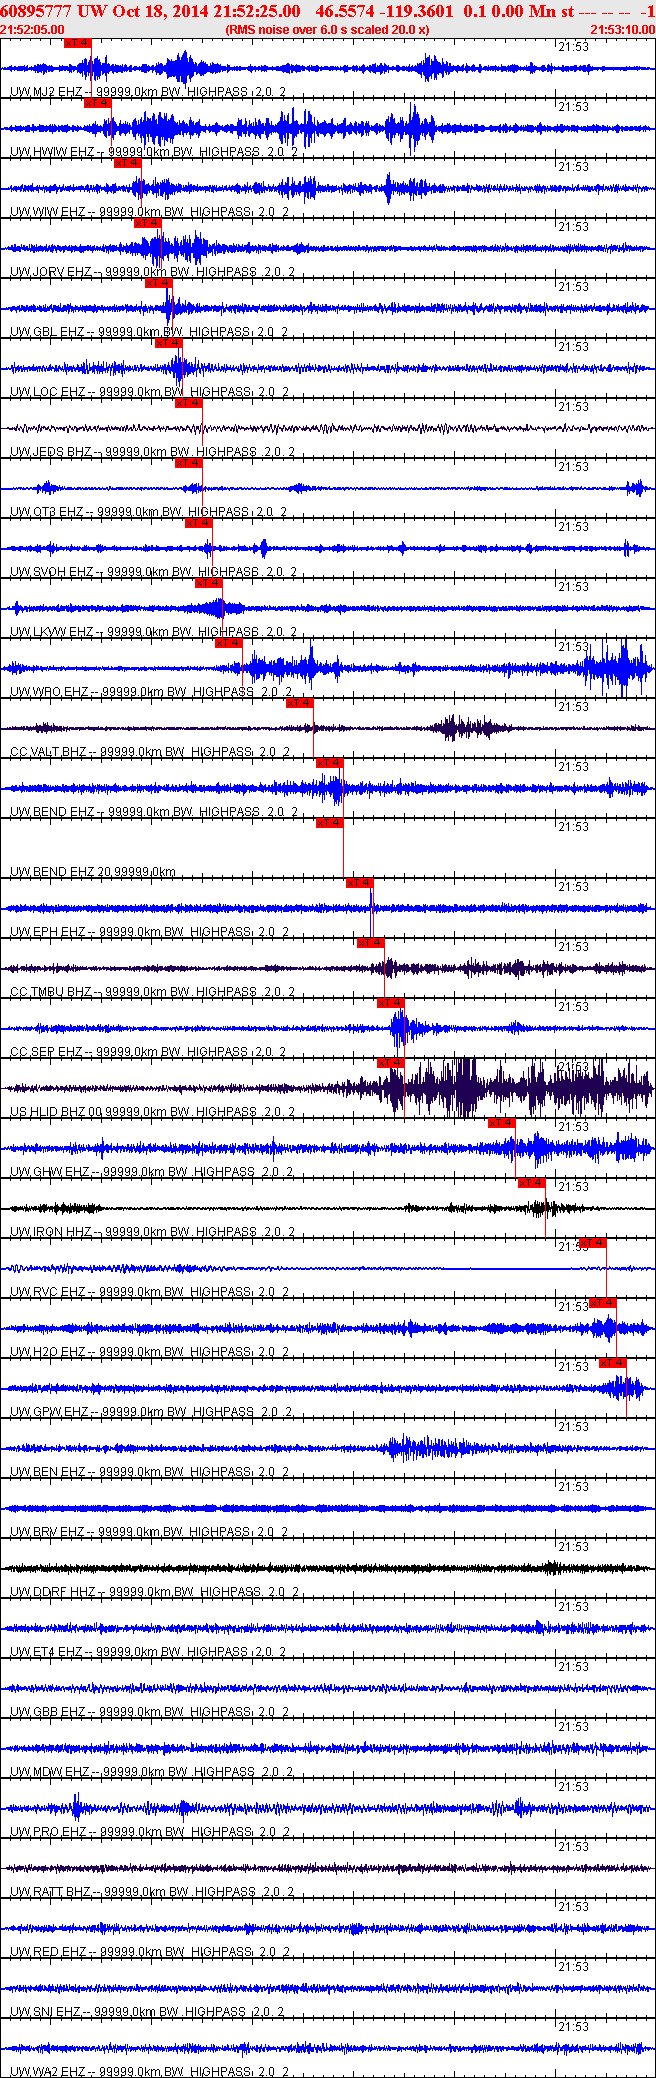Click the pick flag on US.HLID trace
The height and width of the screenshot is (2078, 656).
pyautogui.click(x=390, y=1063)
